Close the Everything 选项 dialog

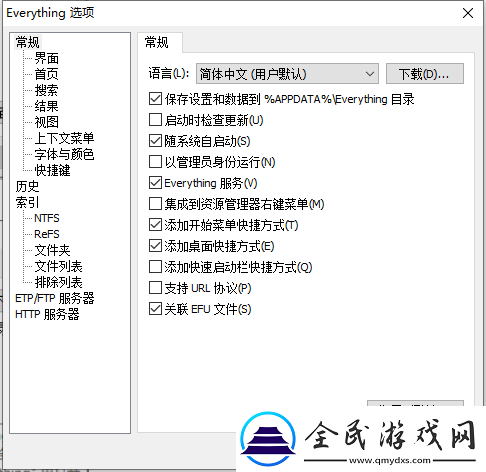pyautogui.click(x=468, y=13)
